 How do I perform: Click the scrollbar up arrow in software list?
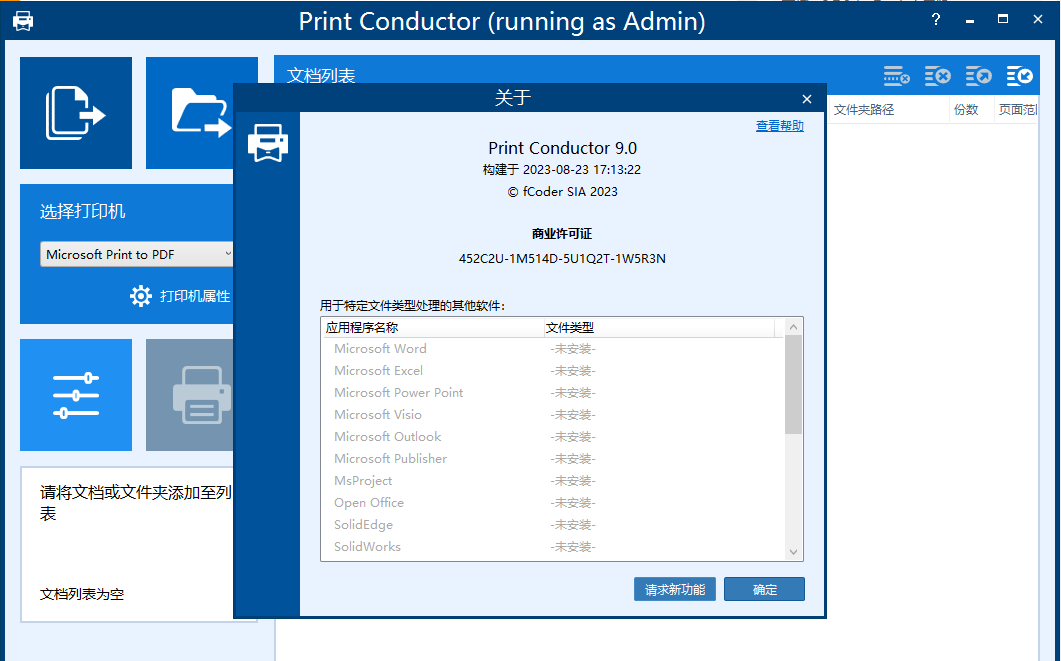794,327
